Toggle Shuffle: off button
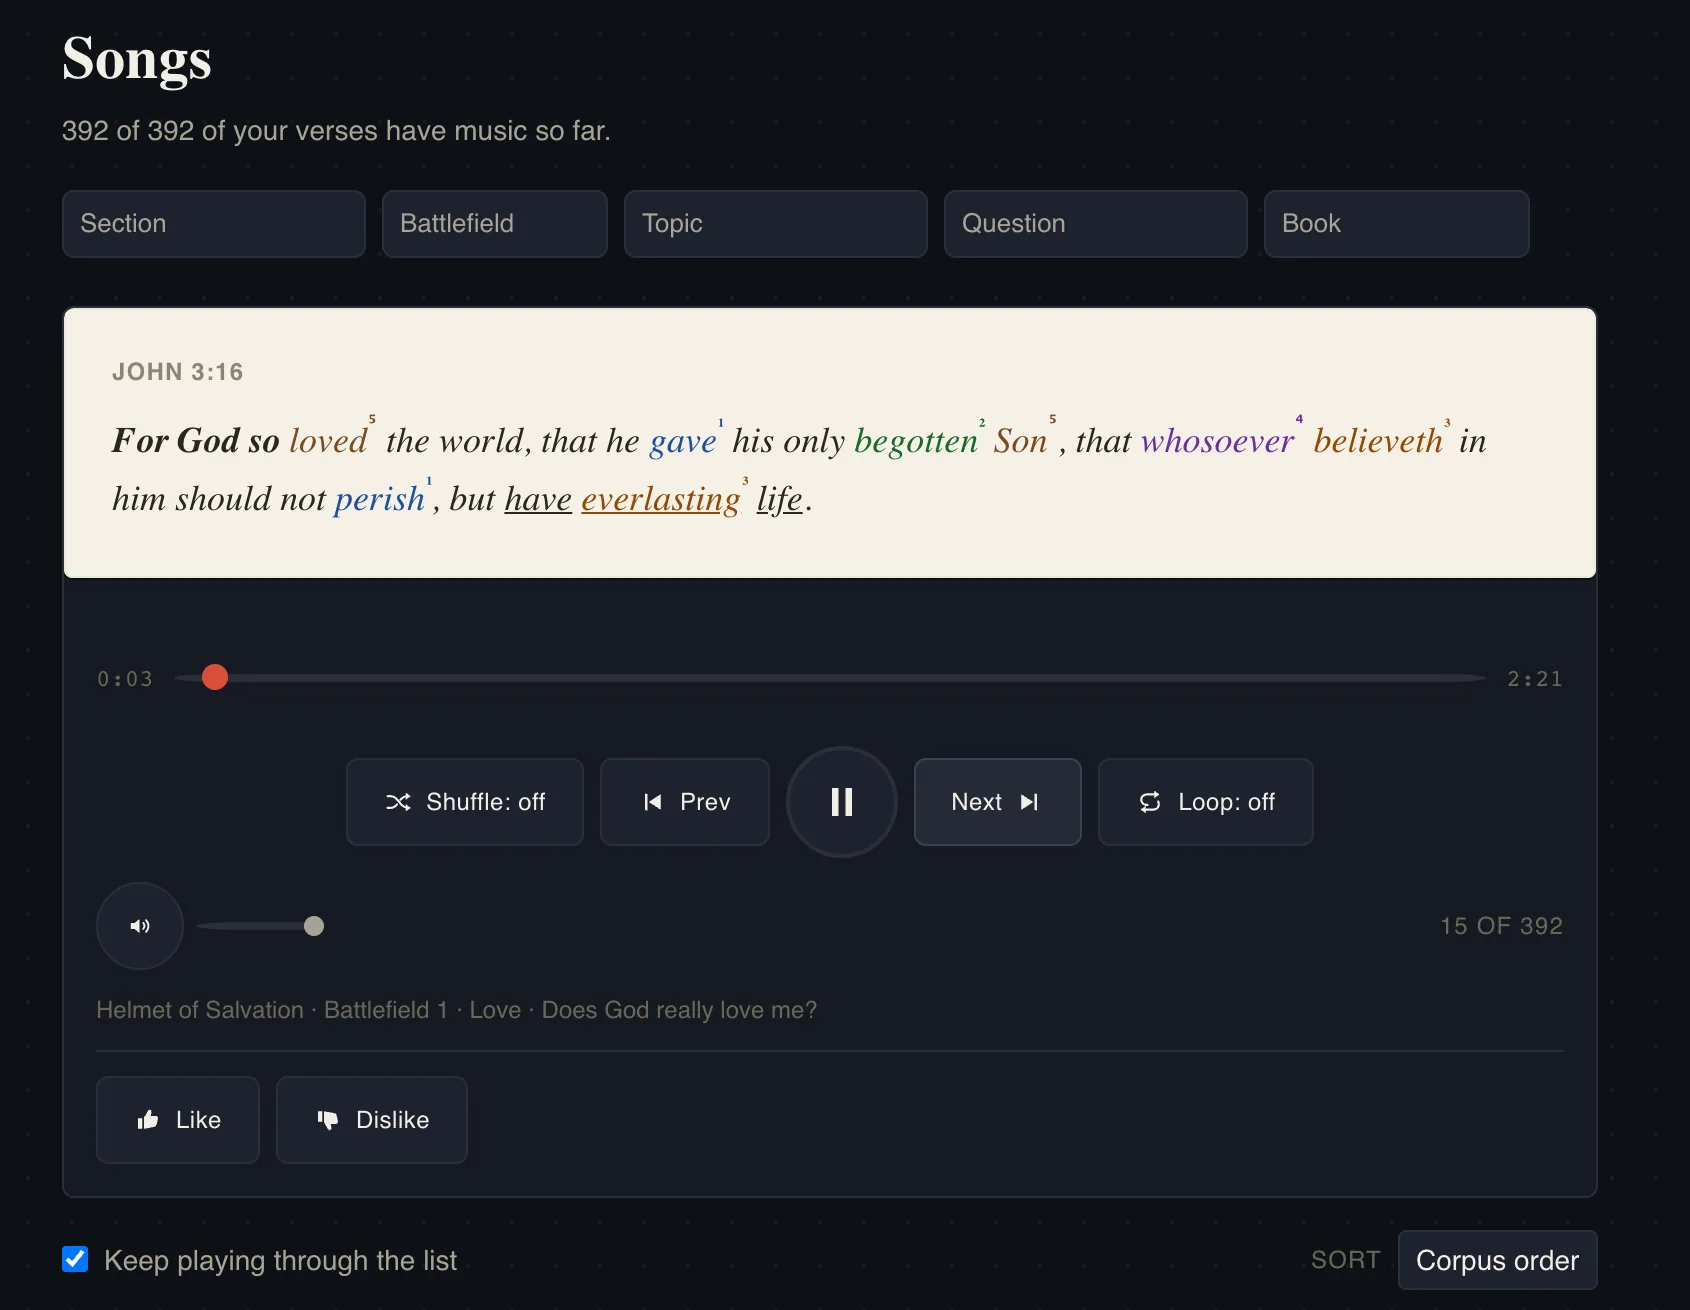Image resolution: width=1690 pixels, height=1310 pixels. tap(465, 802)
